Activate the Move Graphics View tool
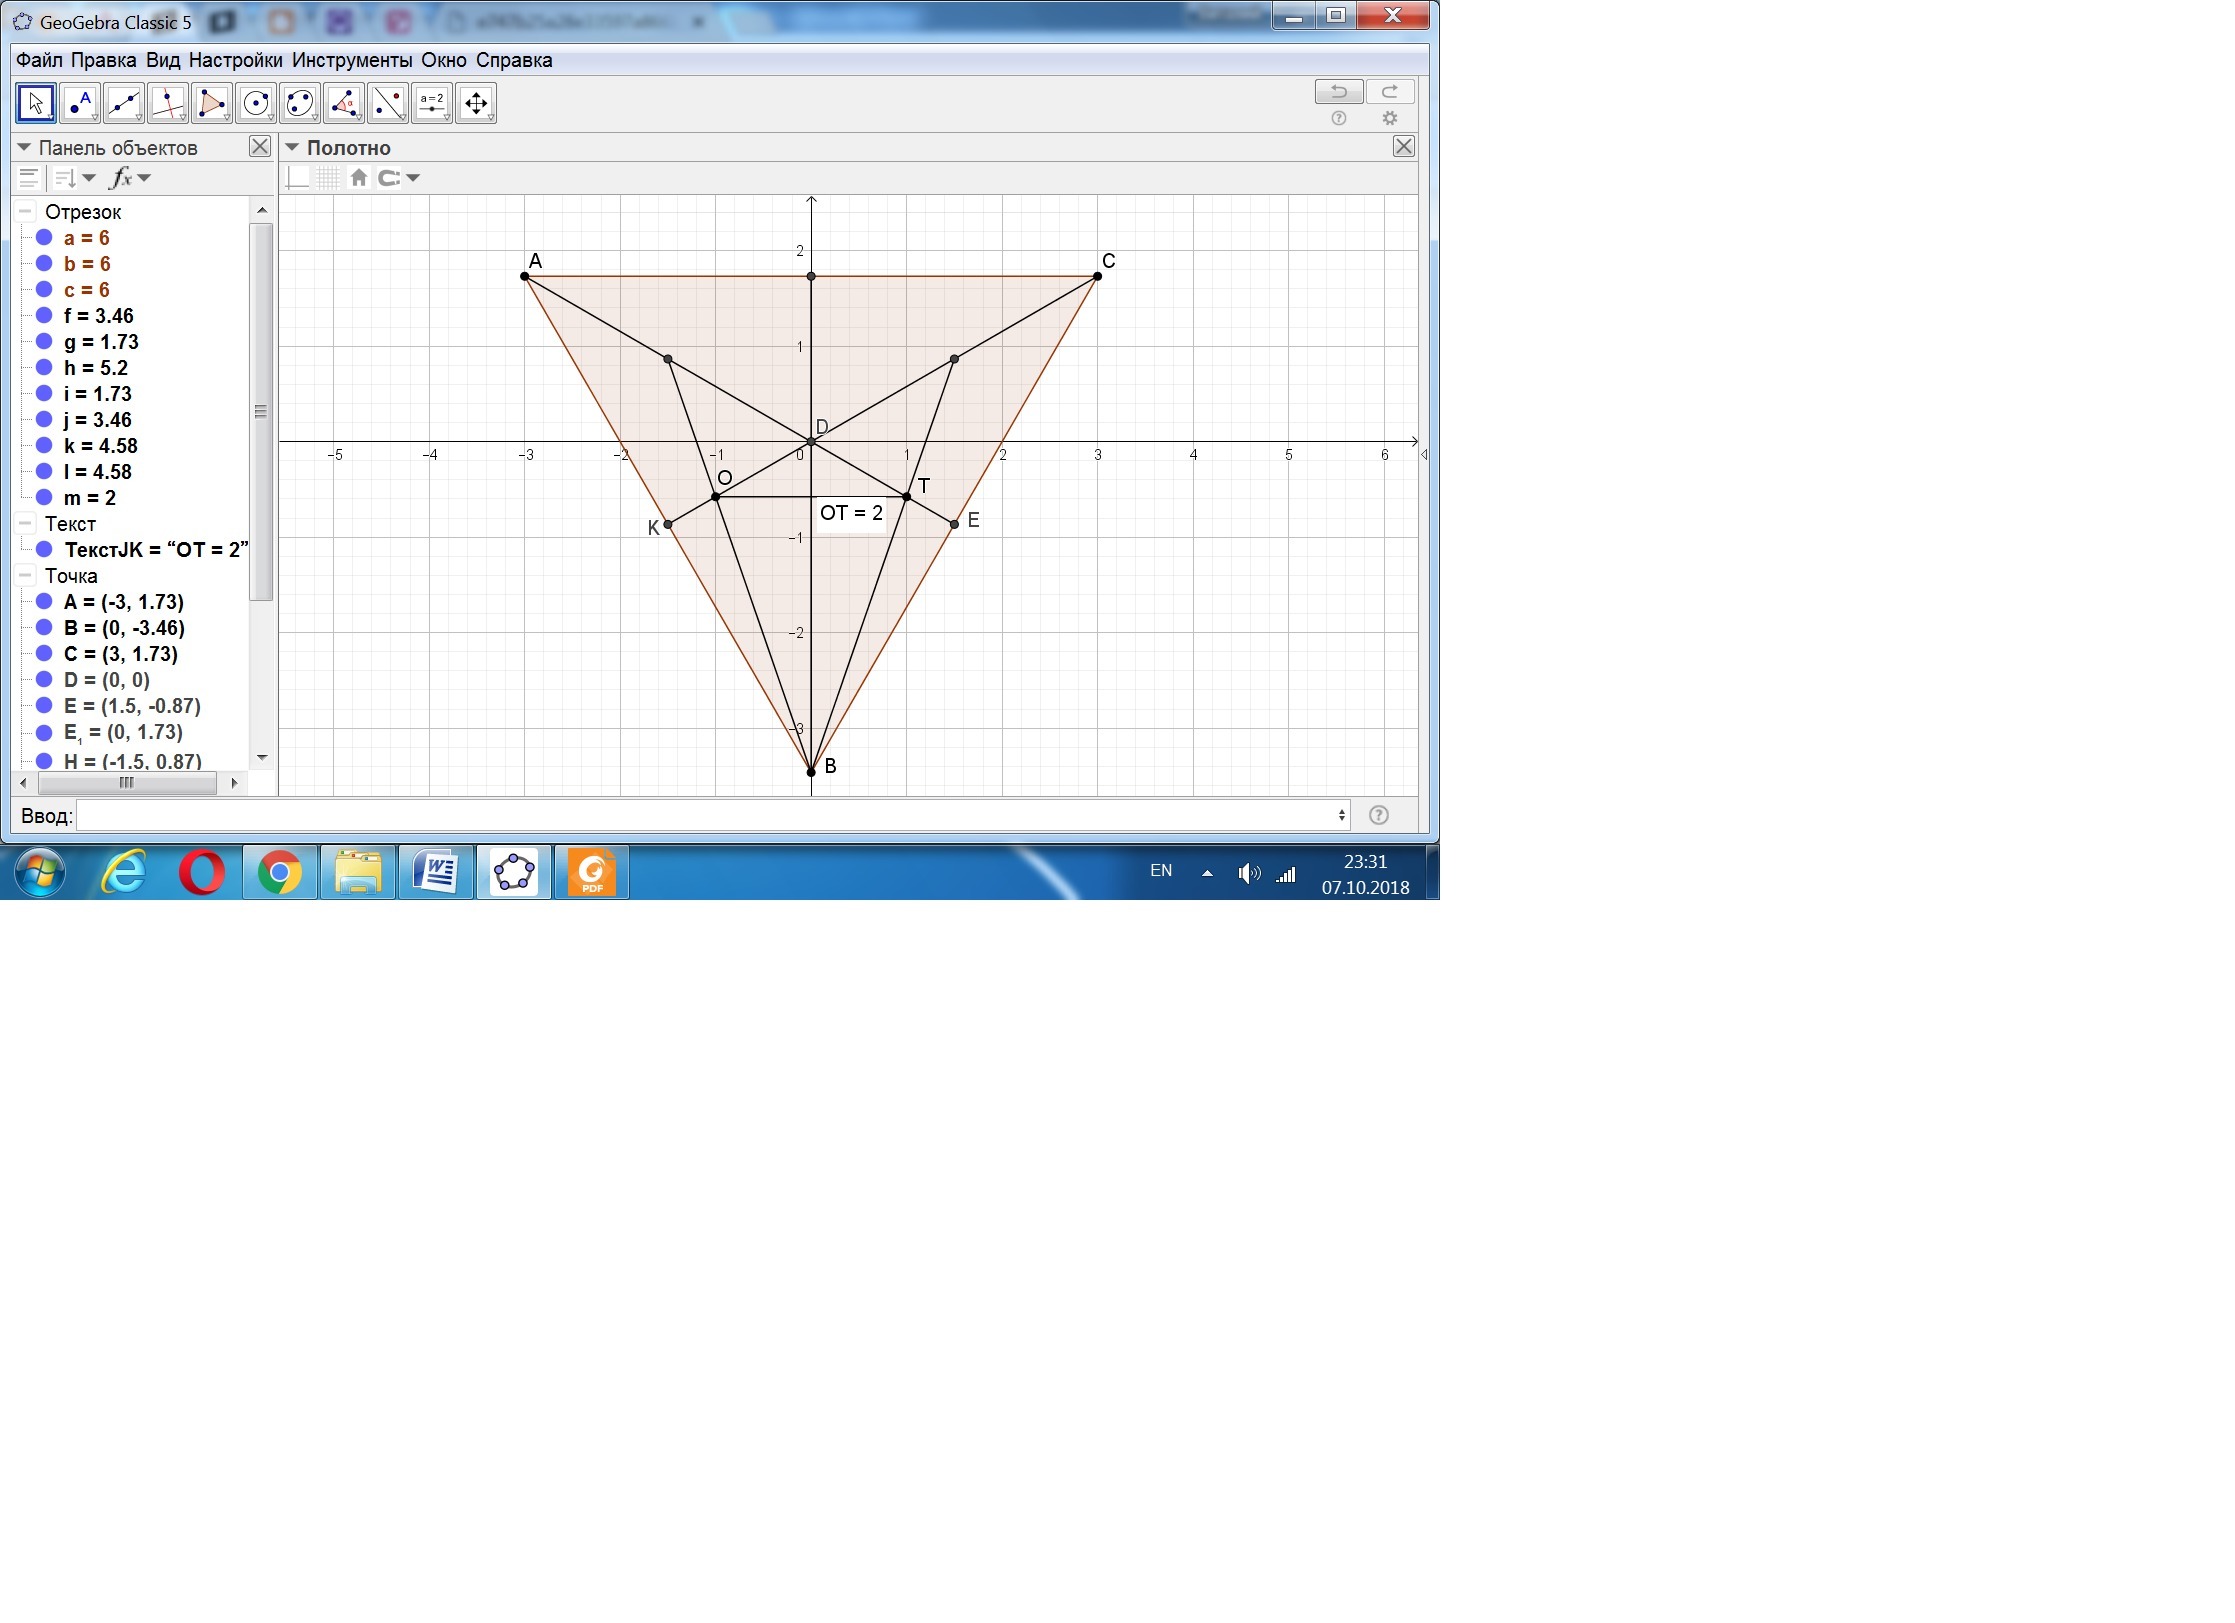 click(x=476, y=103)
